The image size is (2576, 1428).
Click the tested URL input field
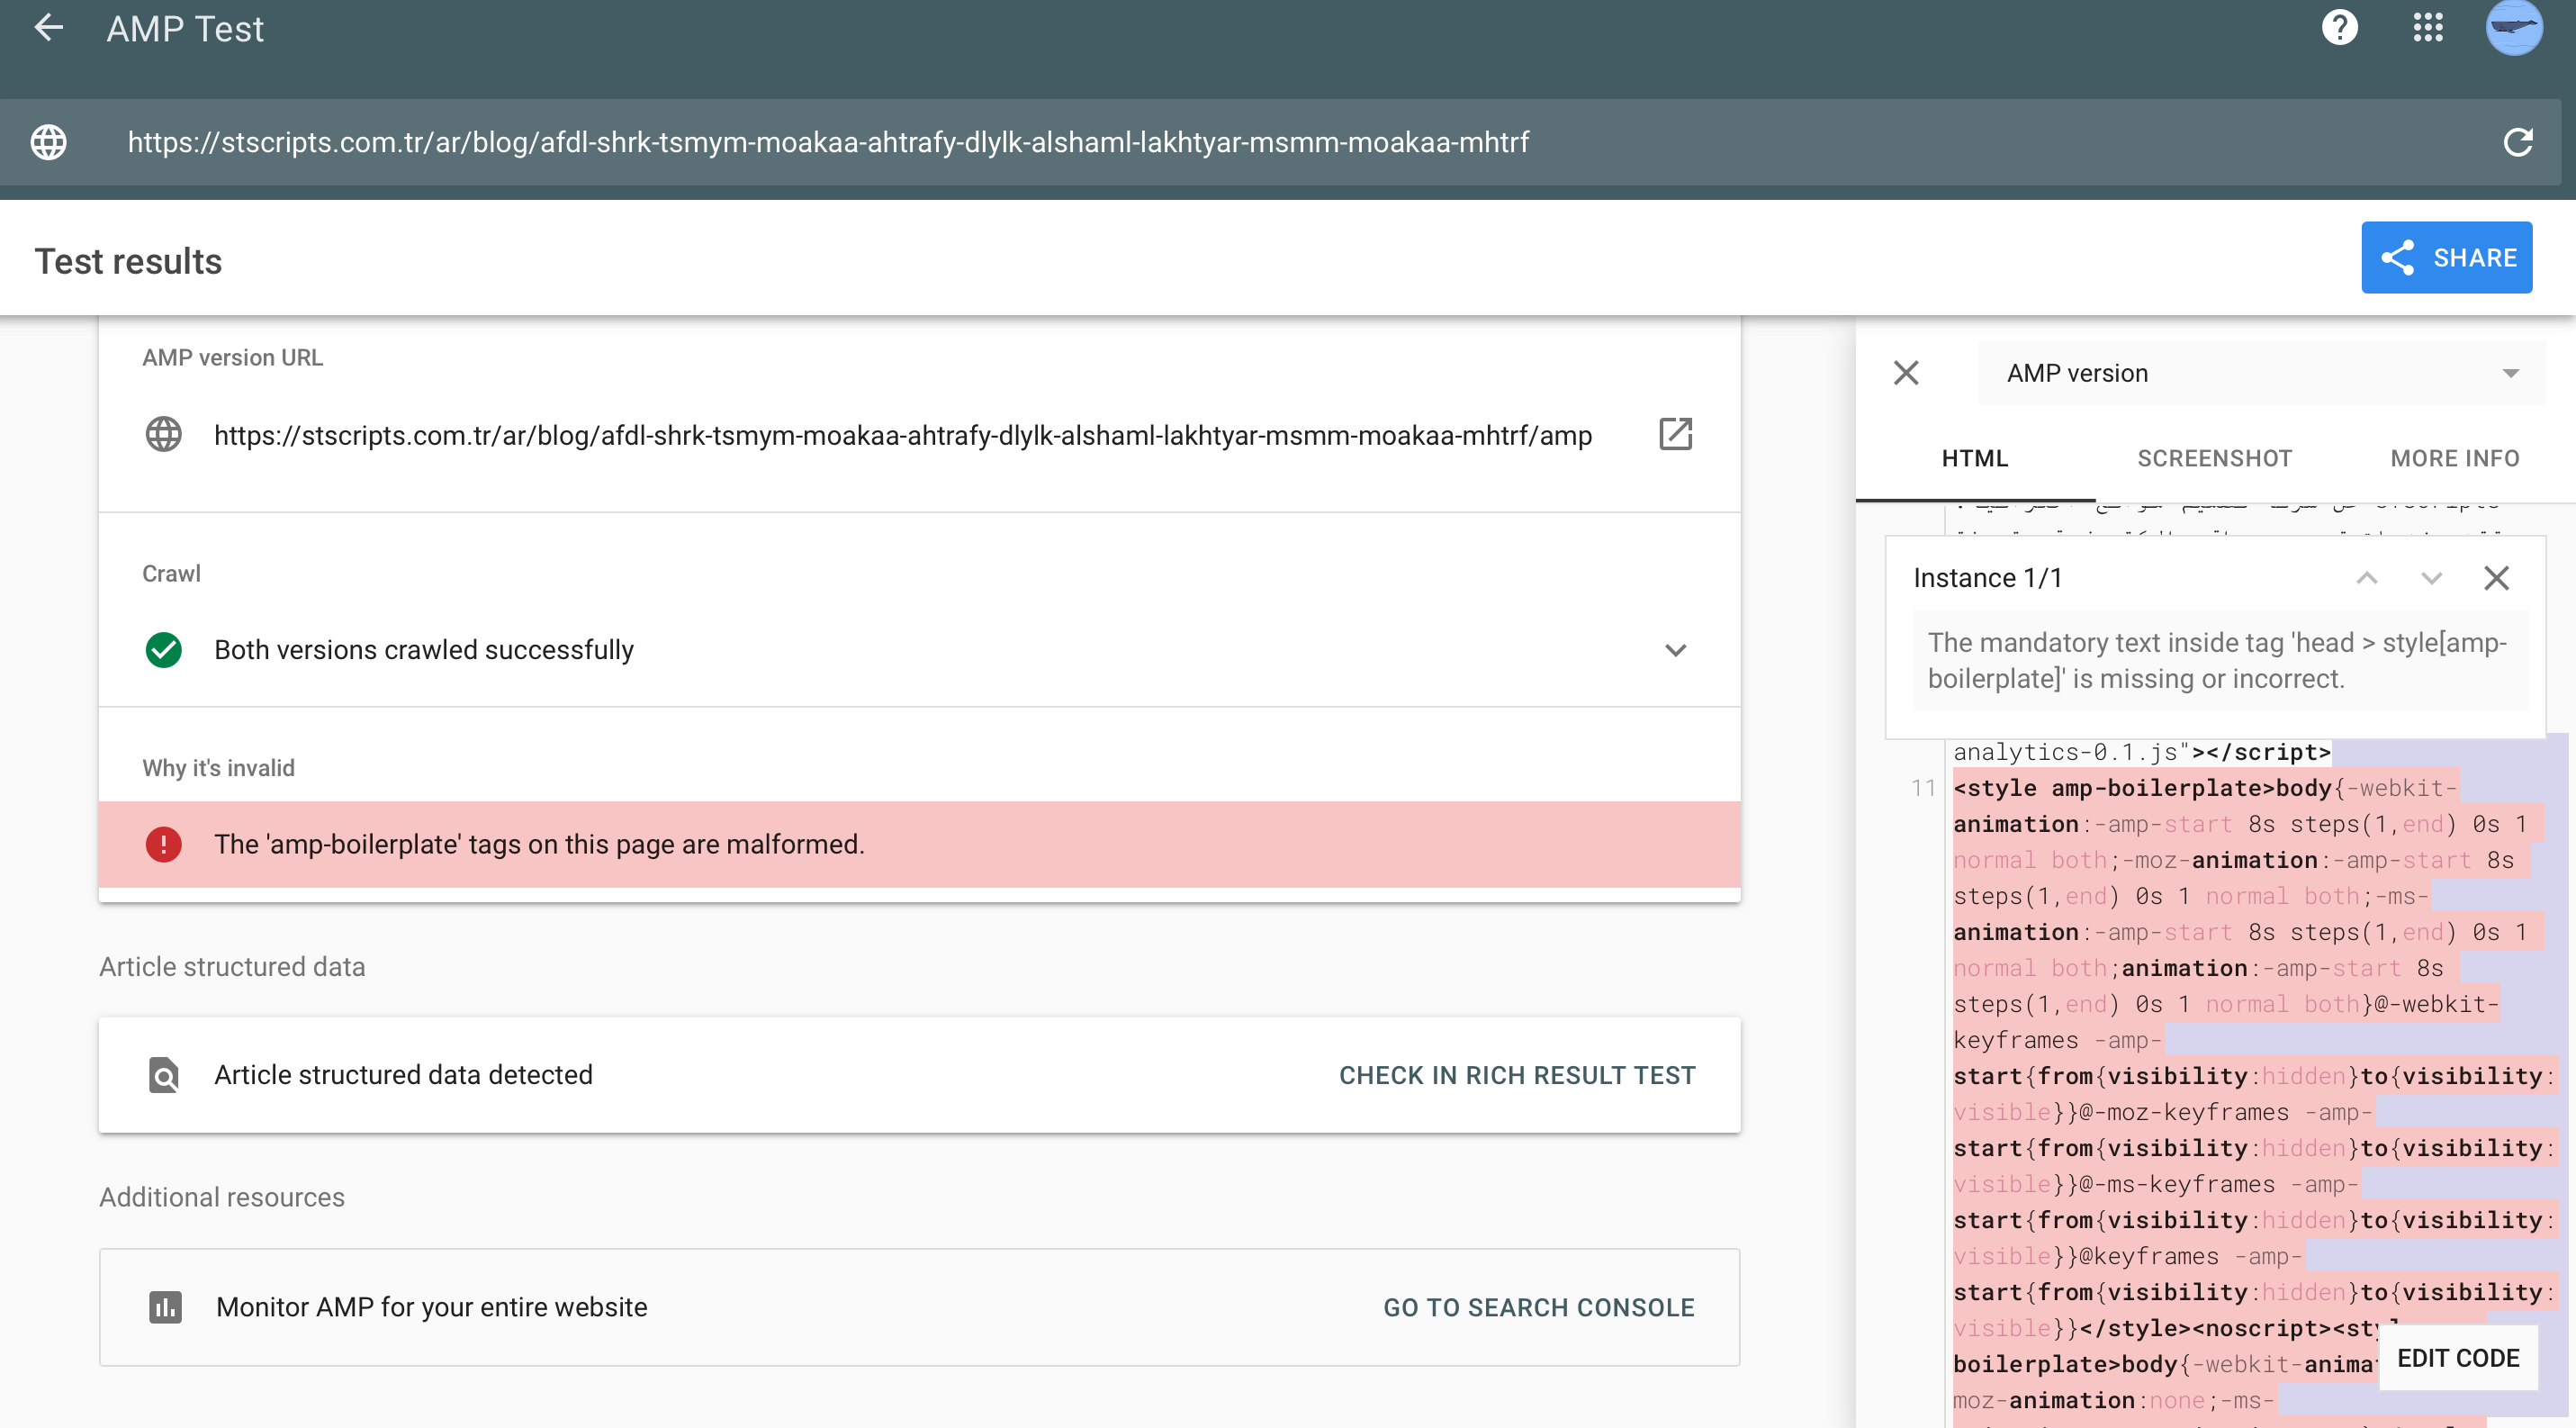1280,142
